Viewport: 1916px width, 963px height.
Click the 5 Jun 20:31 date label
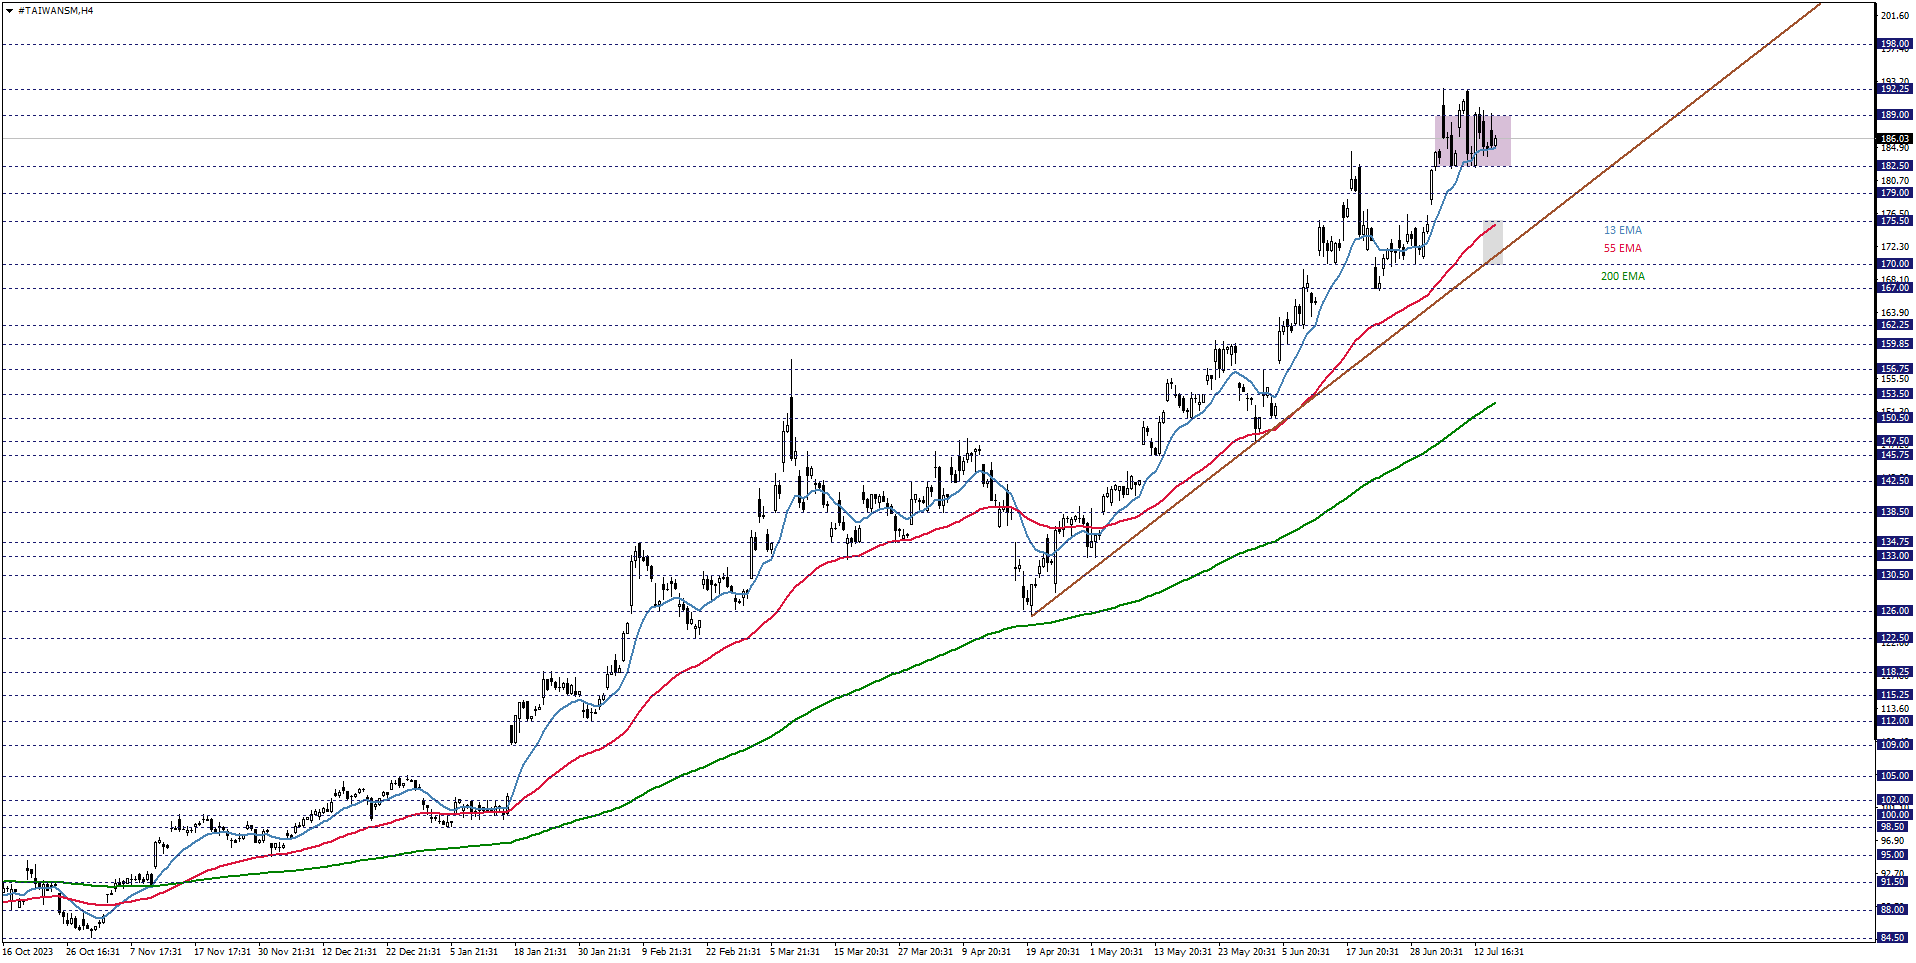[1306, 952]
